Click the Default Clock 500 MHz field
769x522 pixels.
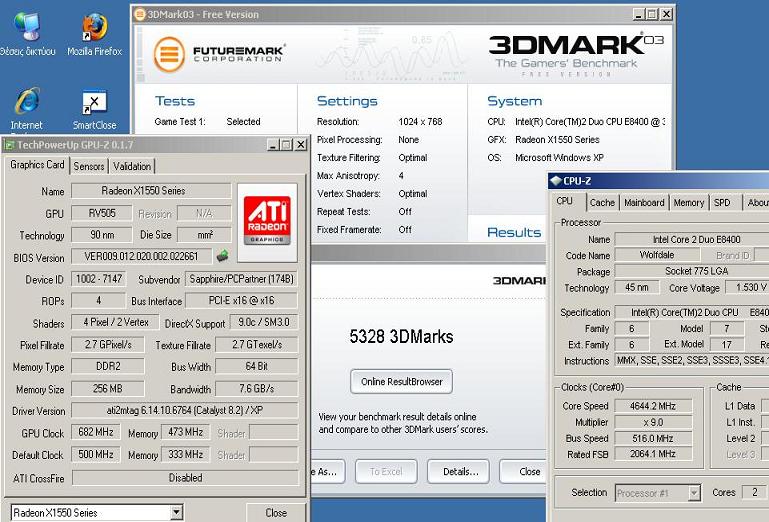click(96, 454)
